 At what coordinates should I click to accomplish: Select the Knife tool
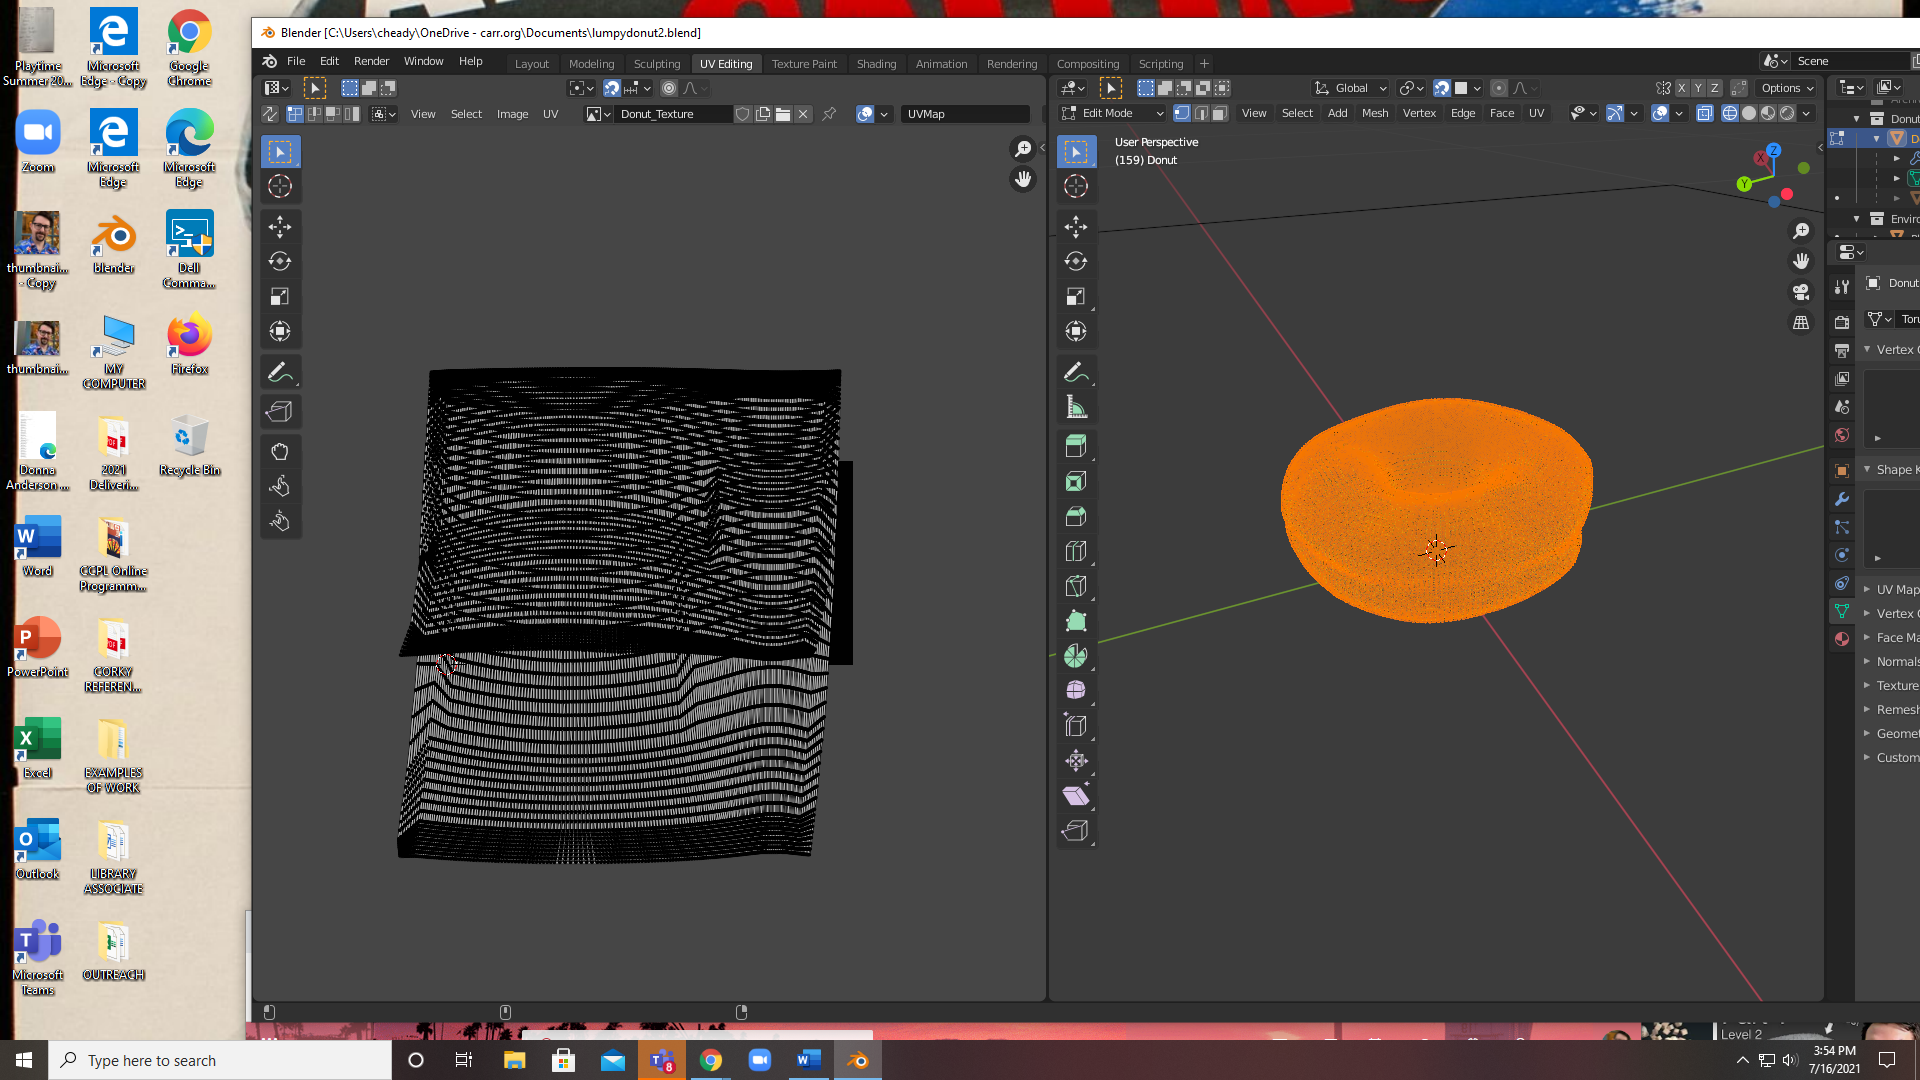point(1076,587)
